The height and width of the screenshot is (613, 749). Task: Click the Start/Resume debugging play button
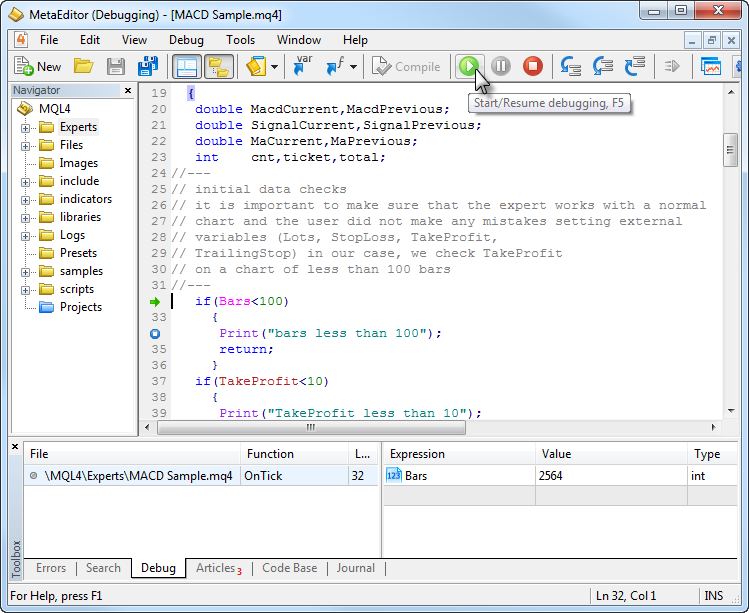point(467,67)
